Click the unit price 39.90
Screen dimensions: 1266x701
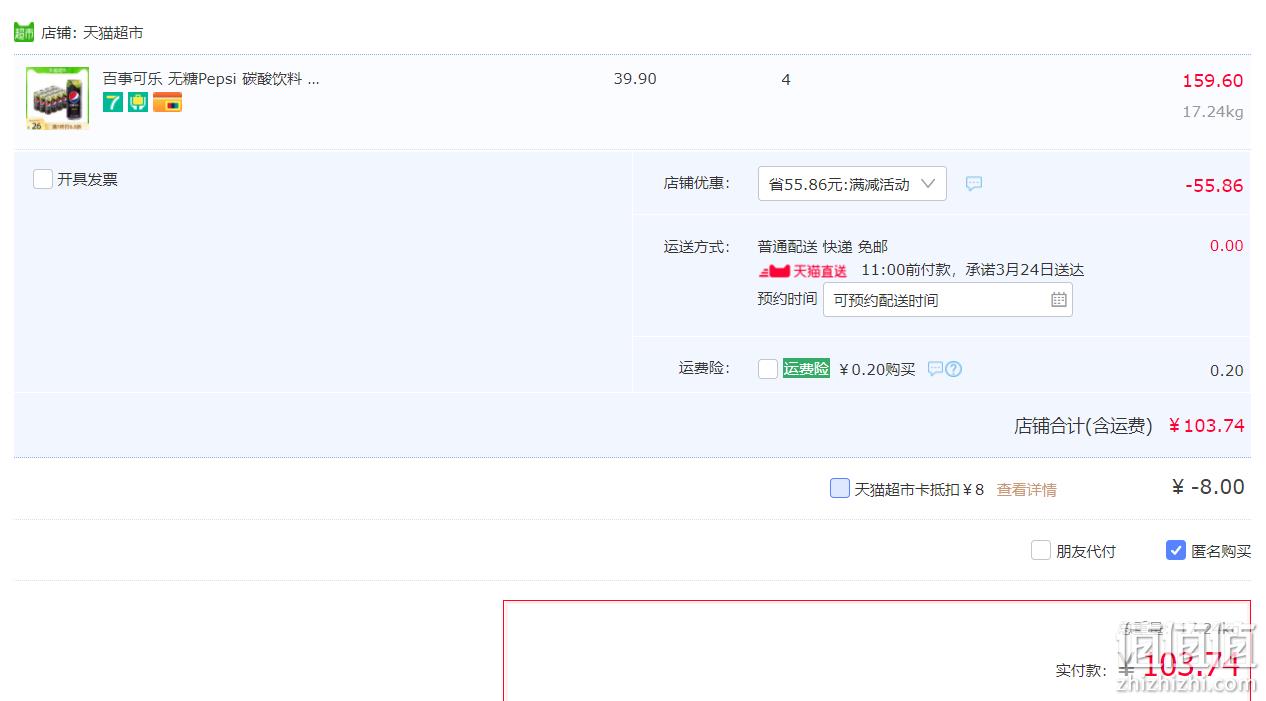[635, 79]
